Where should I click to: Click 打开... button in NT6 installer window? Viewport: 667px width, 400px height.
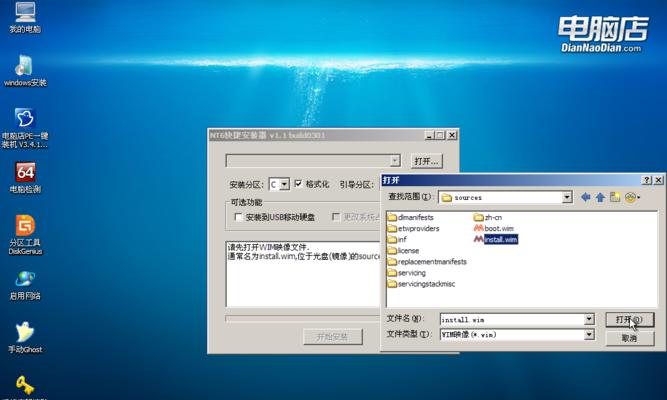click(426, 161)
